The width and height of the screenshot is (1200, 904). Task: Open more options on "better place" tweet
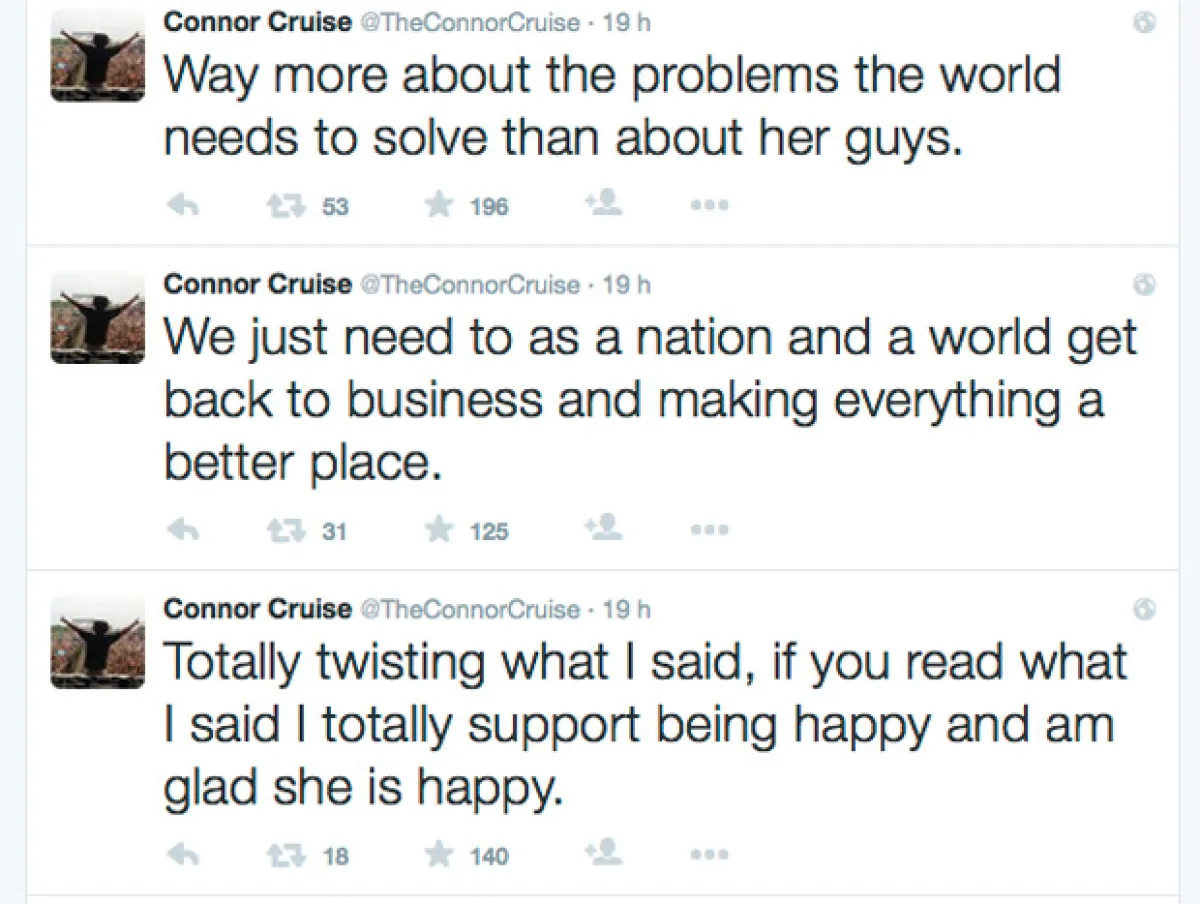(710, 532)
